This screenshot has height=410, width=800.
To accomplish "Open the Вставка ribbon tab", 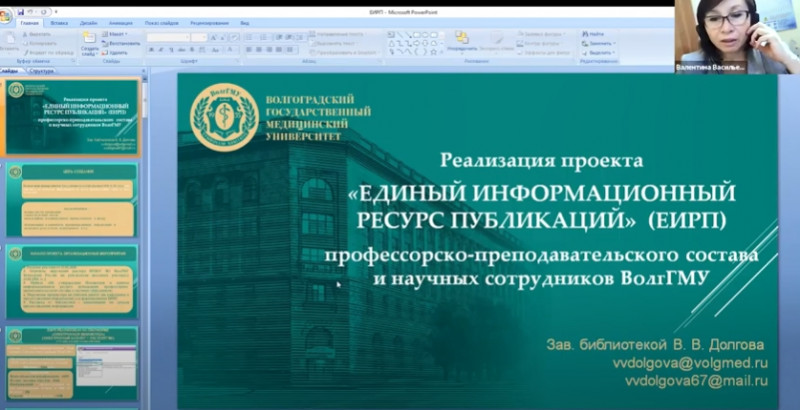I will click(x=59, y=23).
